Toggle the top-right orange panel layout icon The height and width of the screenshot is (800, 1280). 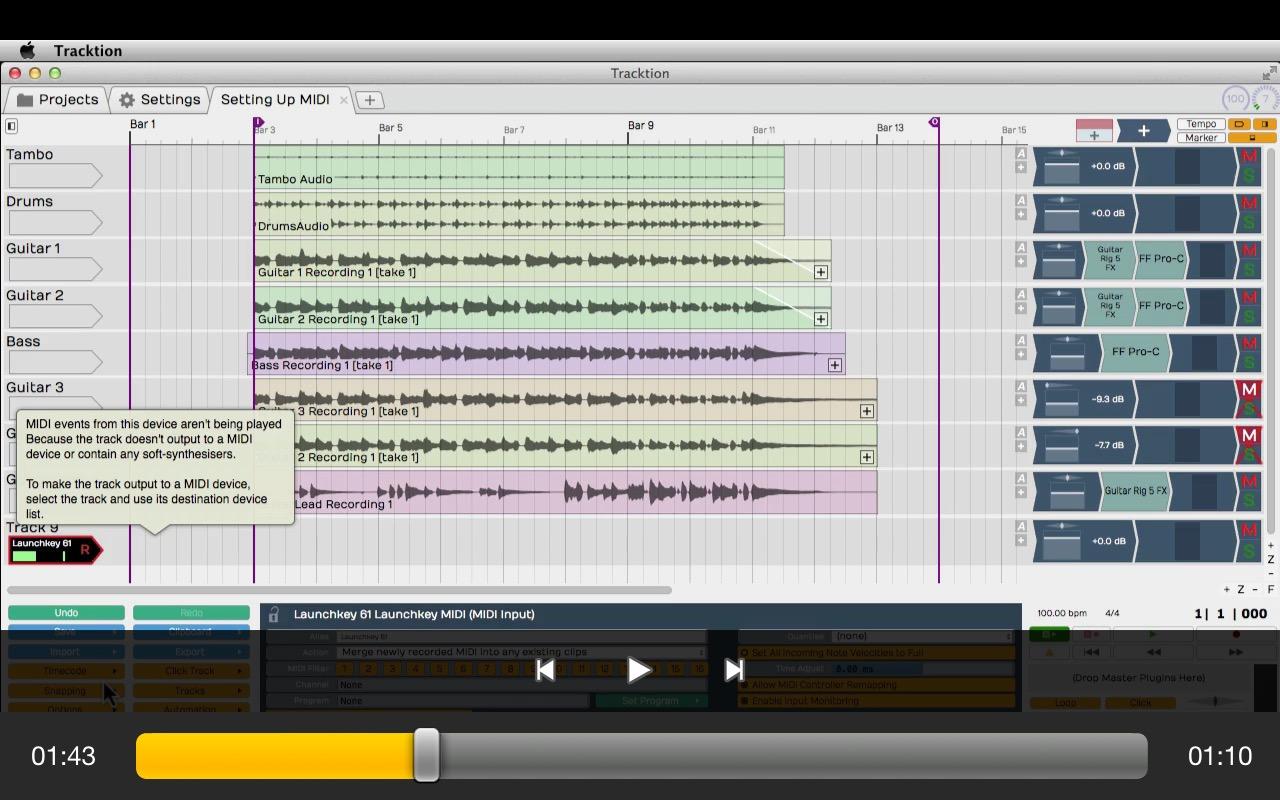(1264, 124)
